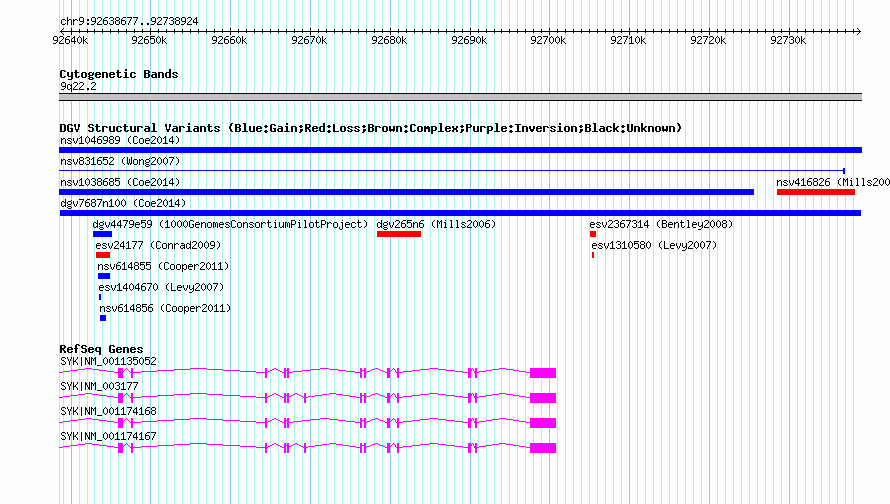Click the 92720k ruler tick label

click(708, 40)
